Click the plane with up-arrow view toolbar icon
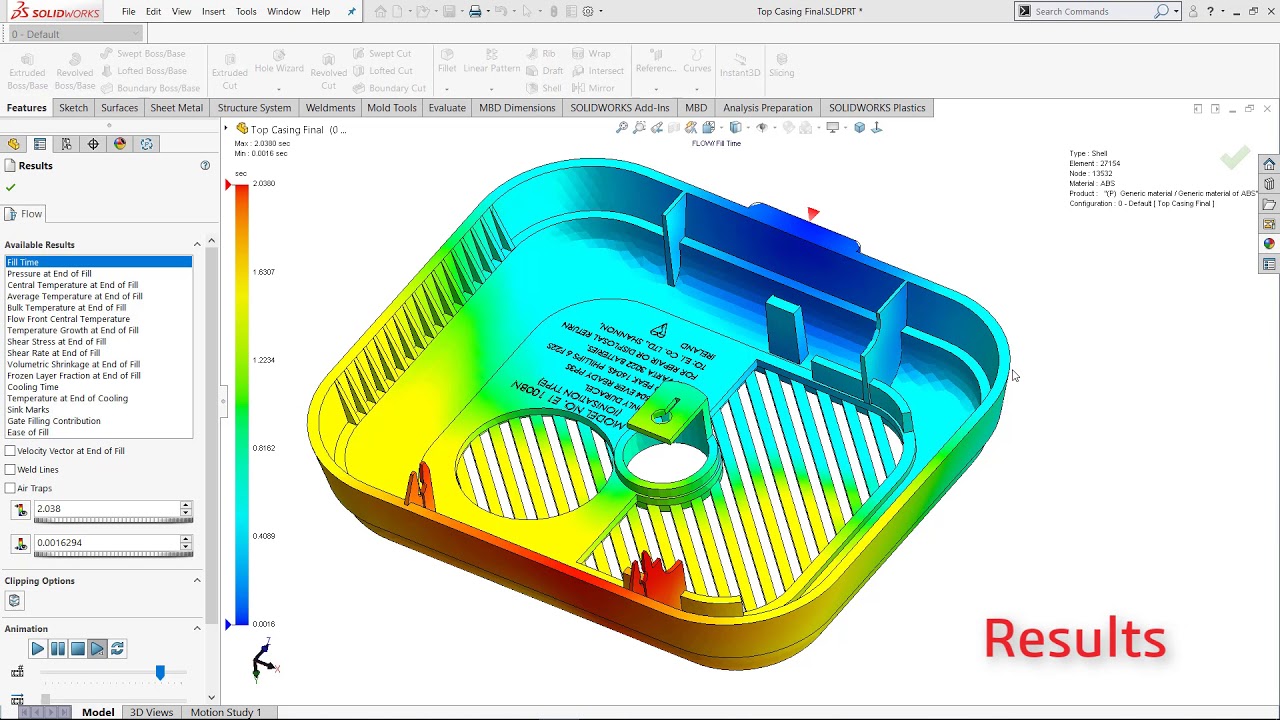 877,128
